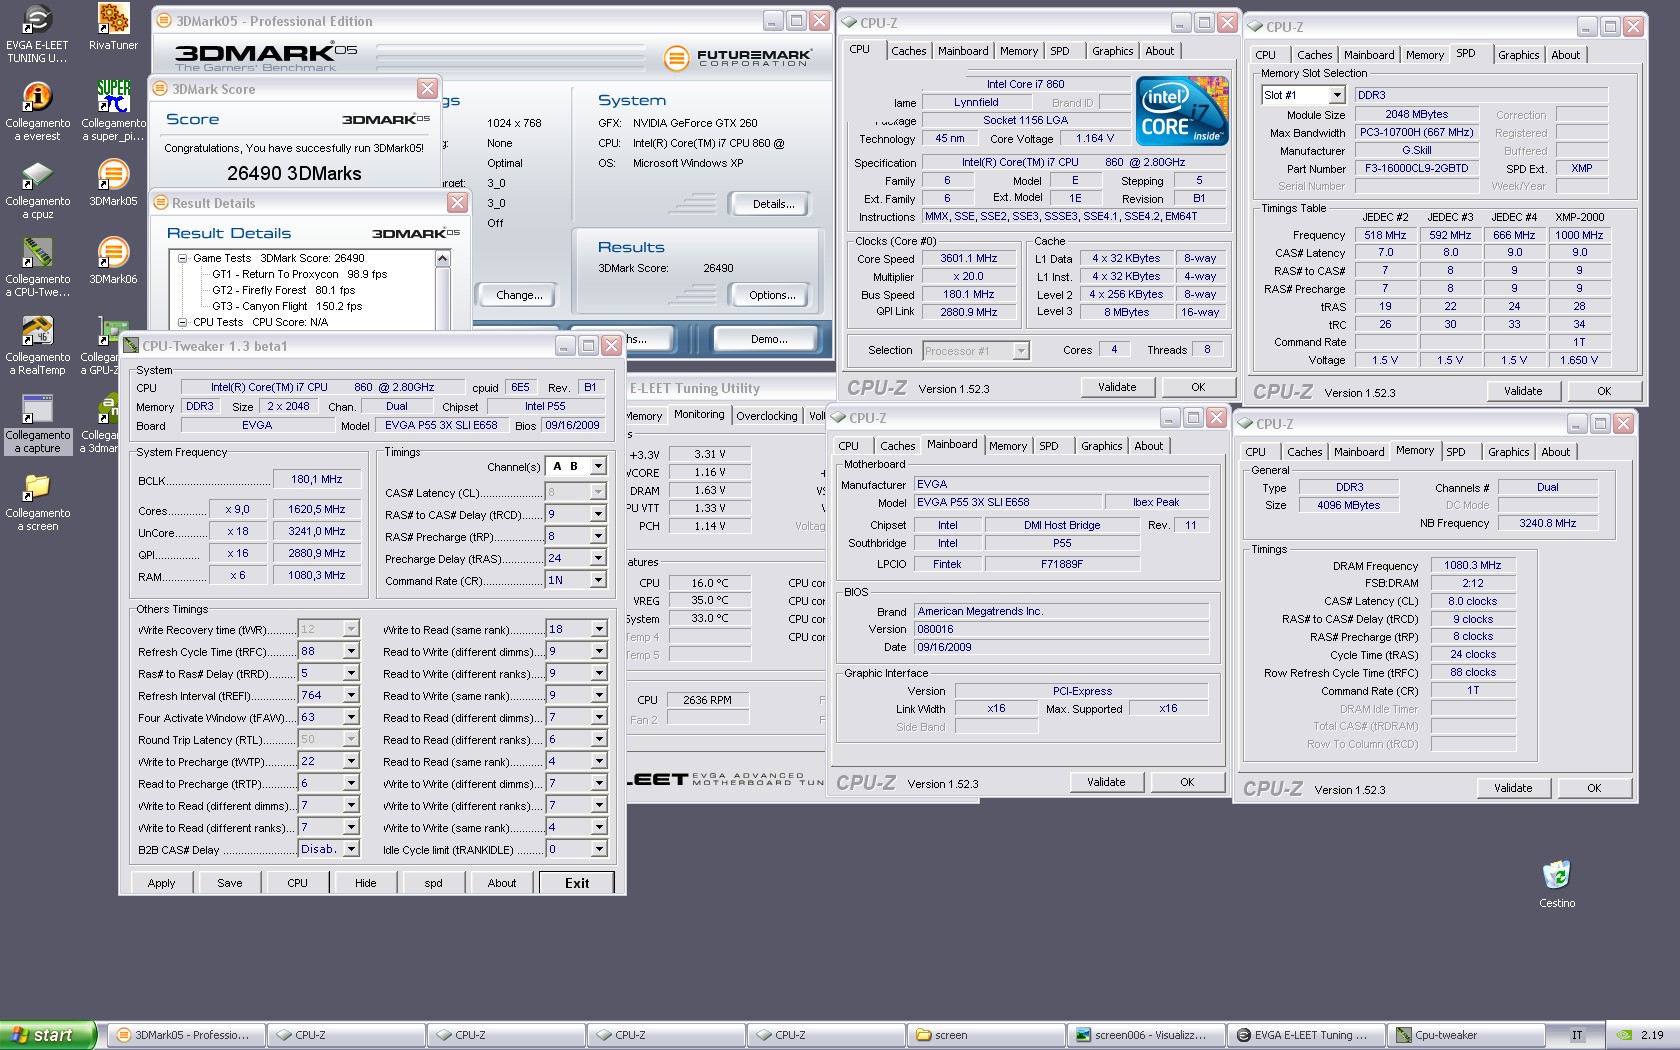
Task: Click Validate in Mainboard CPU-Z window
Action: click(x=1106, y=782)
